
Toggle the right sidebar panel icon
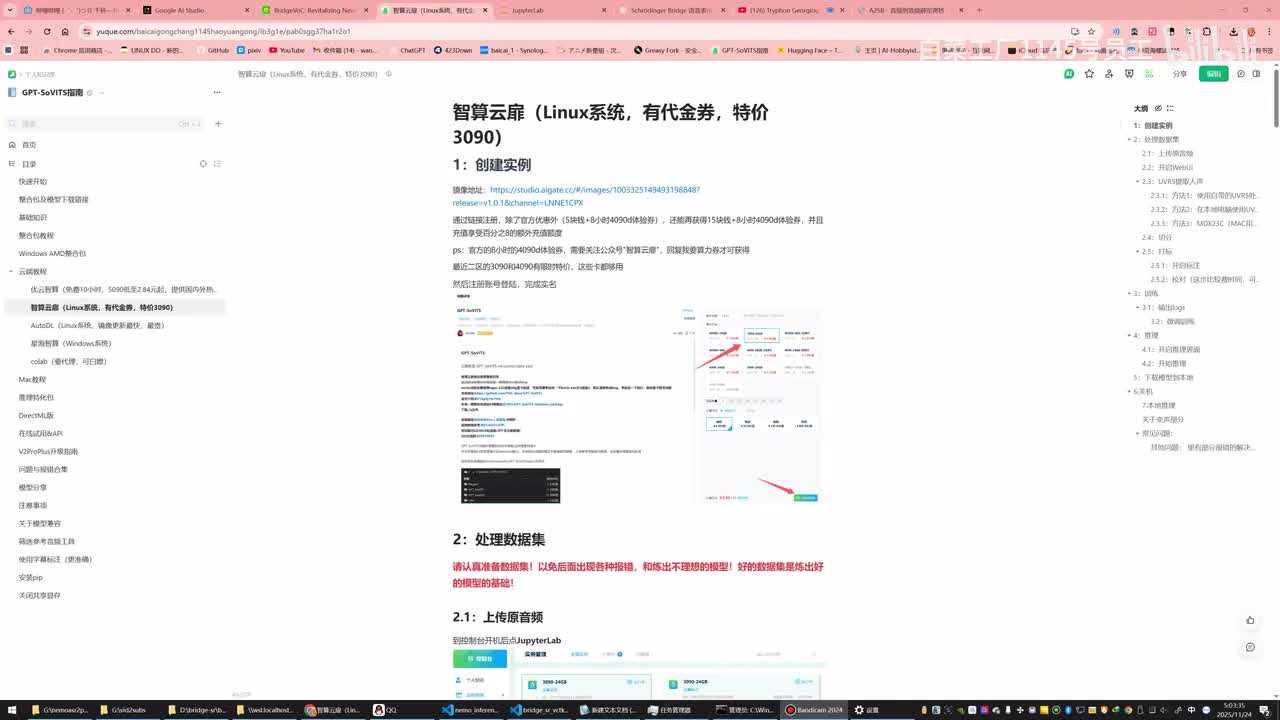(1258, 74)
